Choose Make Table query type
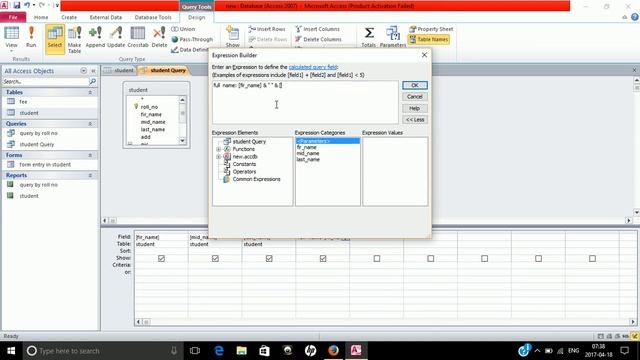Image resolution: width=640 pixels, height=360 pixels. [74, 40]
